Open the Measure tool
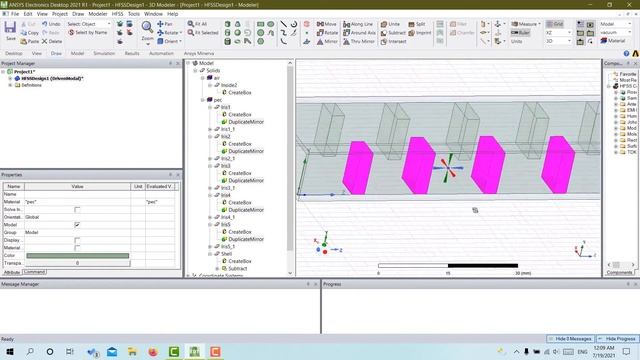This screenshot has width=640, height=360. click(525, 24)
